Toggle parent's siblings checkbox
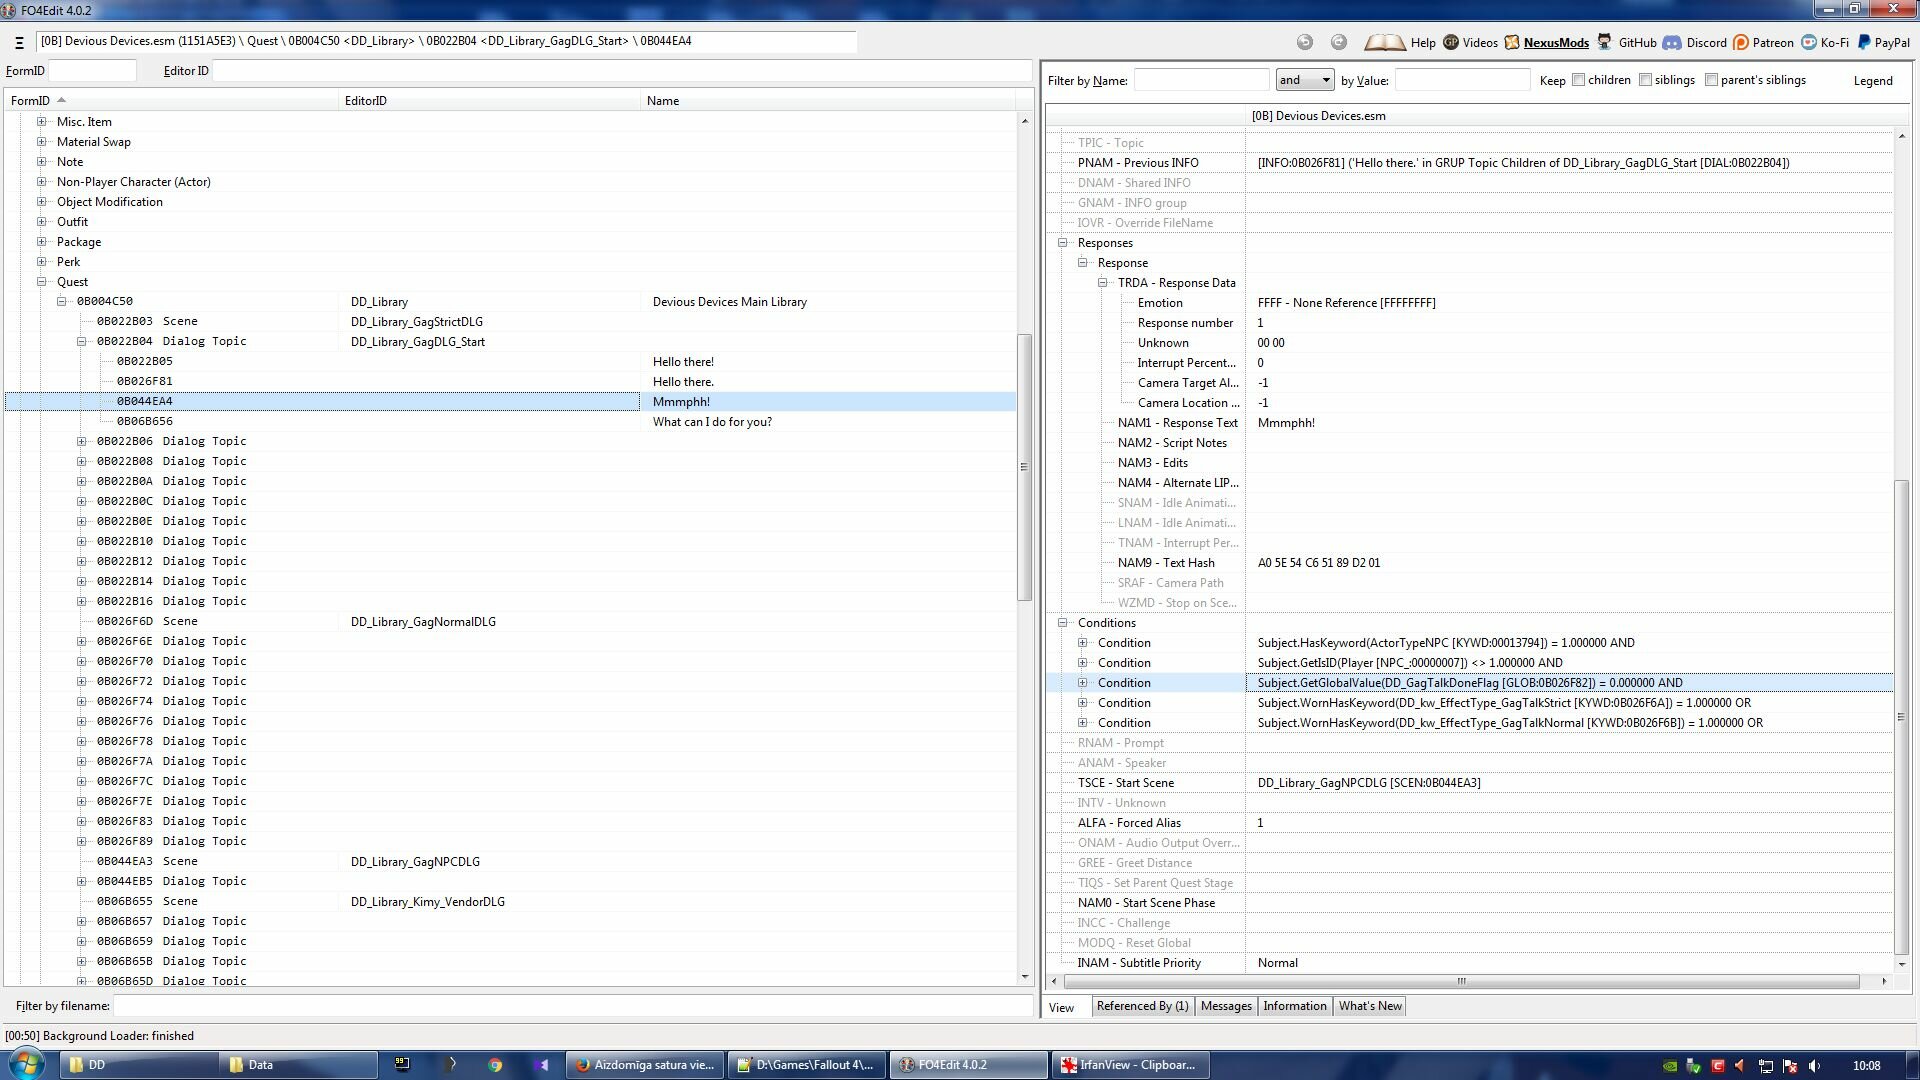Screen dimensions: 1920x1080 pyautogui.click(x=1711, y=80)
